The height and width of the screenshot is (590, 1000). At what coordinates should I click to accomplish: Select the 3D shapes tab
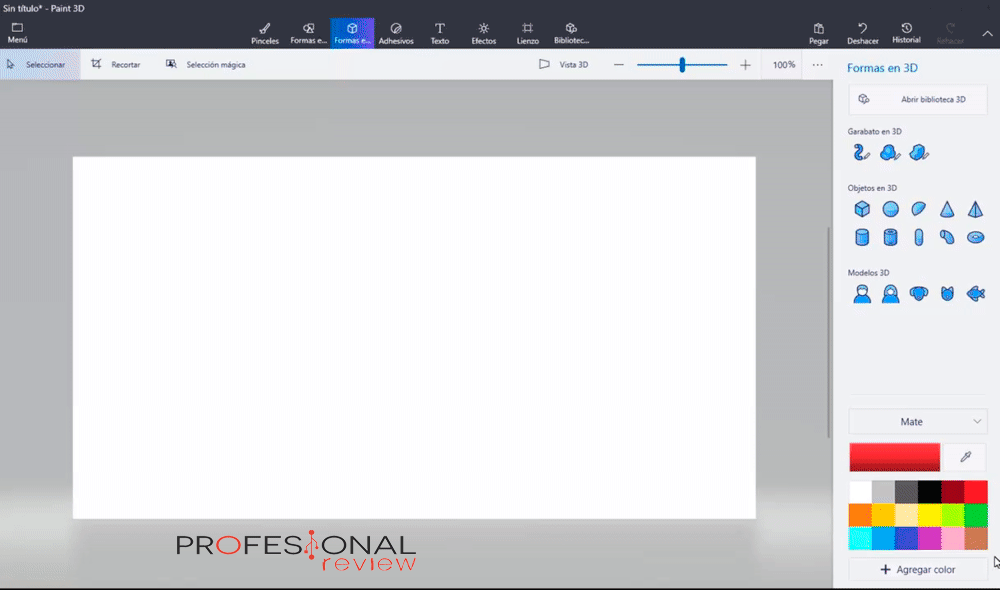352,33
